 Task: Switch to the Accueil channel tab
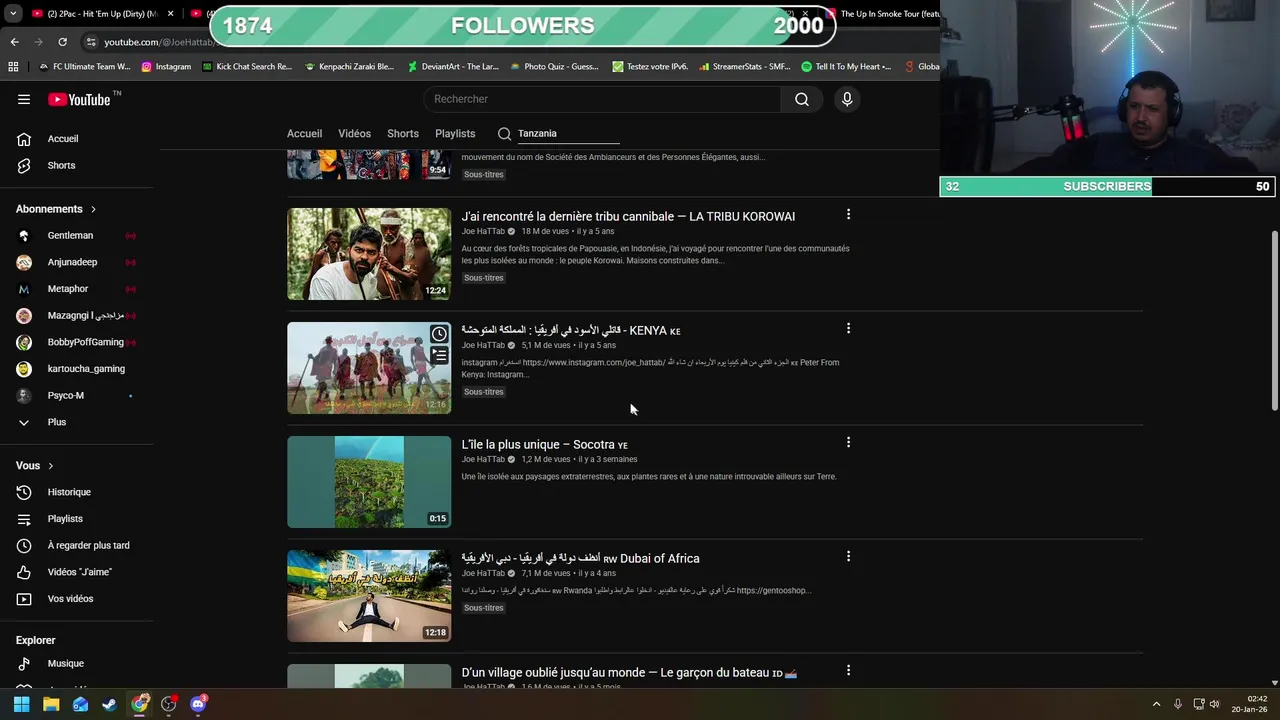point(304,134)
